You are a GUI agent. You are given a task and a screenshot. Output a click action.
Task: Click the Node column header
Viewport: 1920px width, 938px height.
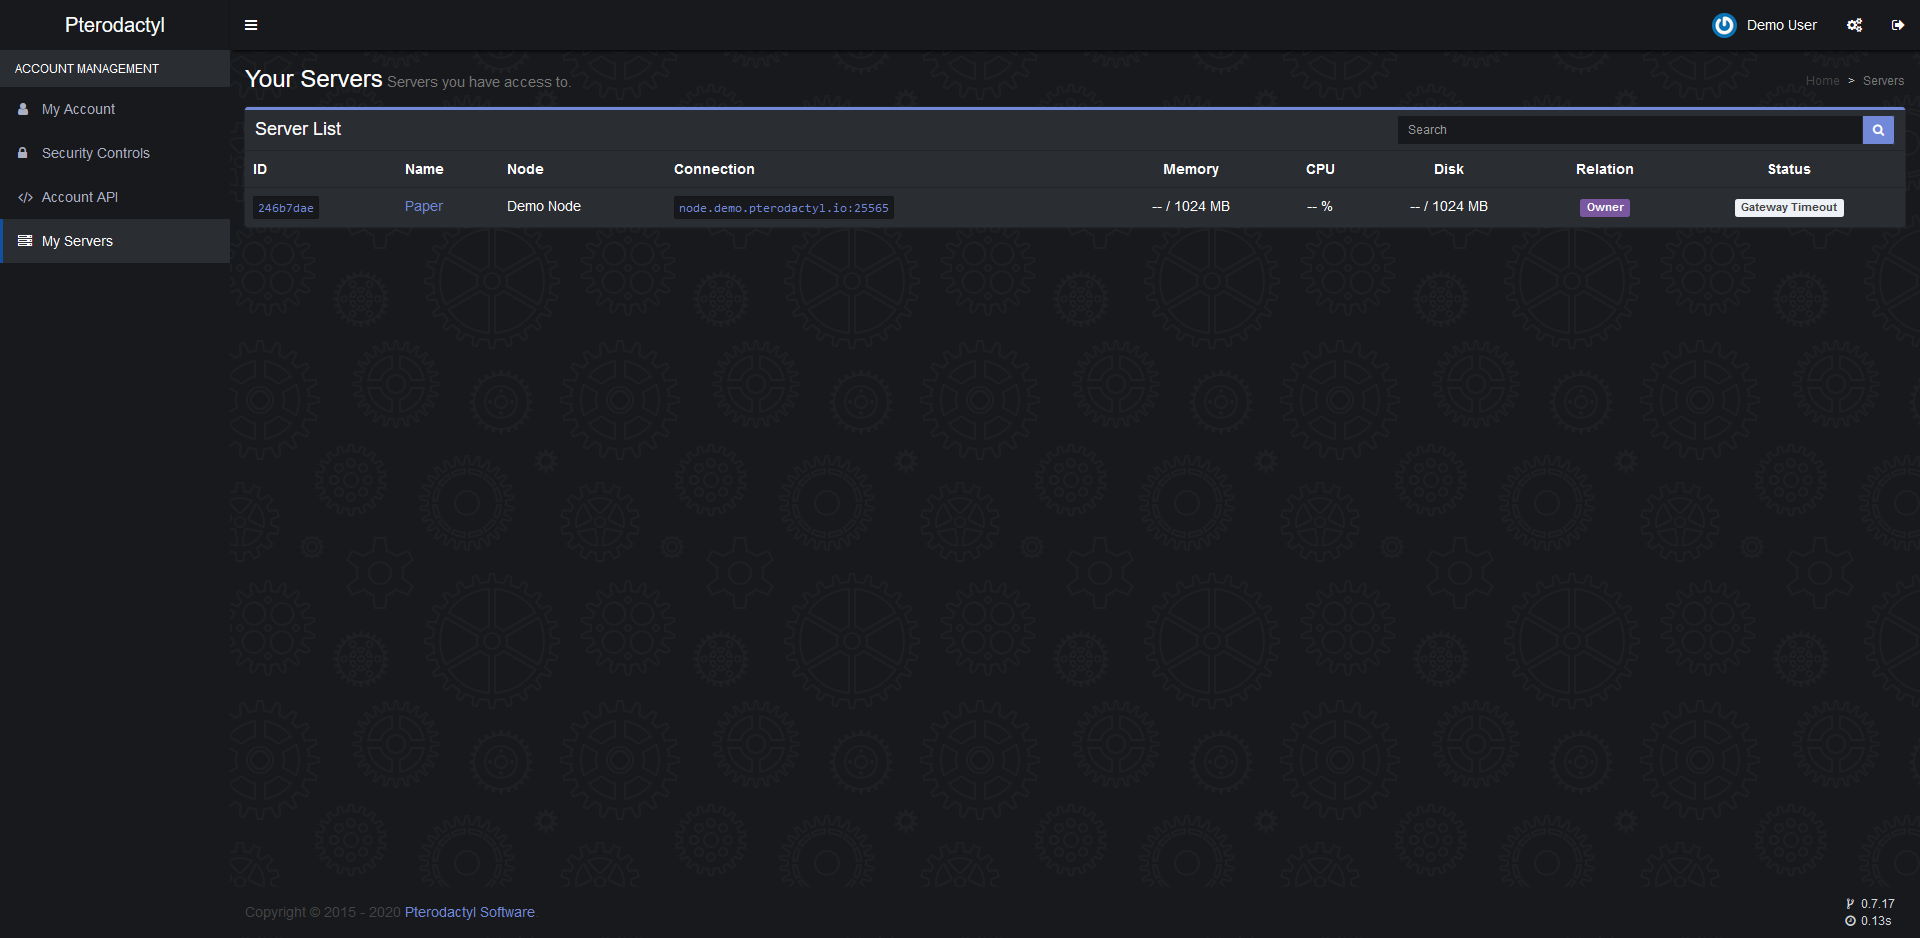[x=525, y=169]
